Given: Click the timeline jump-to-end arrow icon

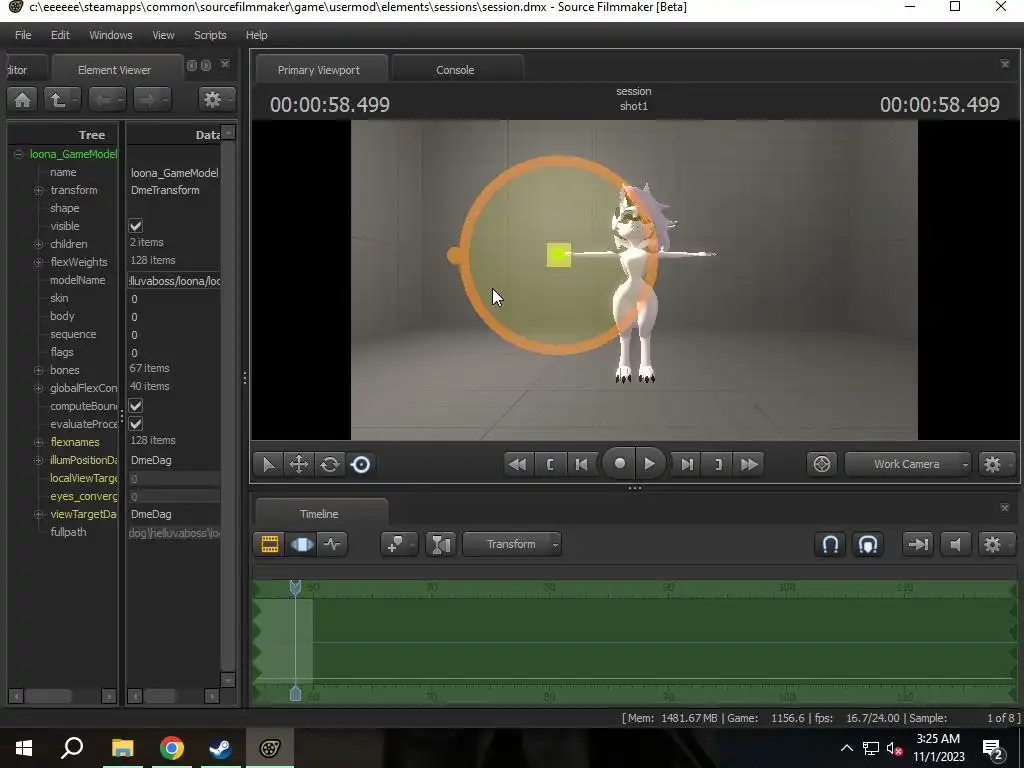Looking at the screenshot, I should 918,544.
